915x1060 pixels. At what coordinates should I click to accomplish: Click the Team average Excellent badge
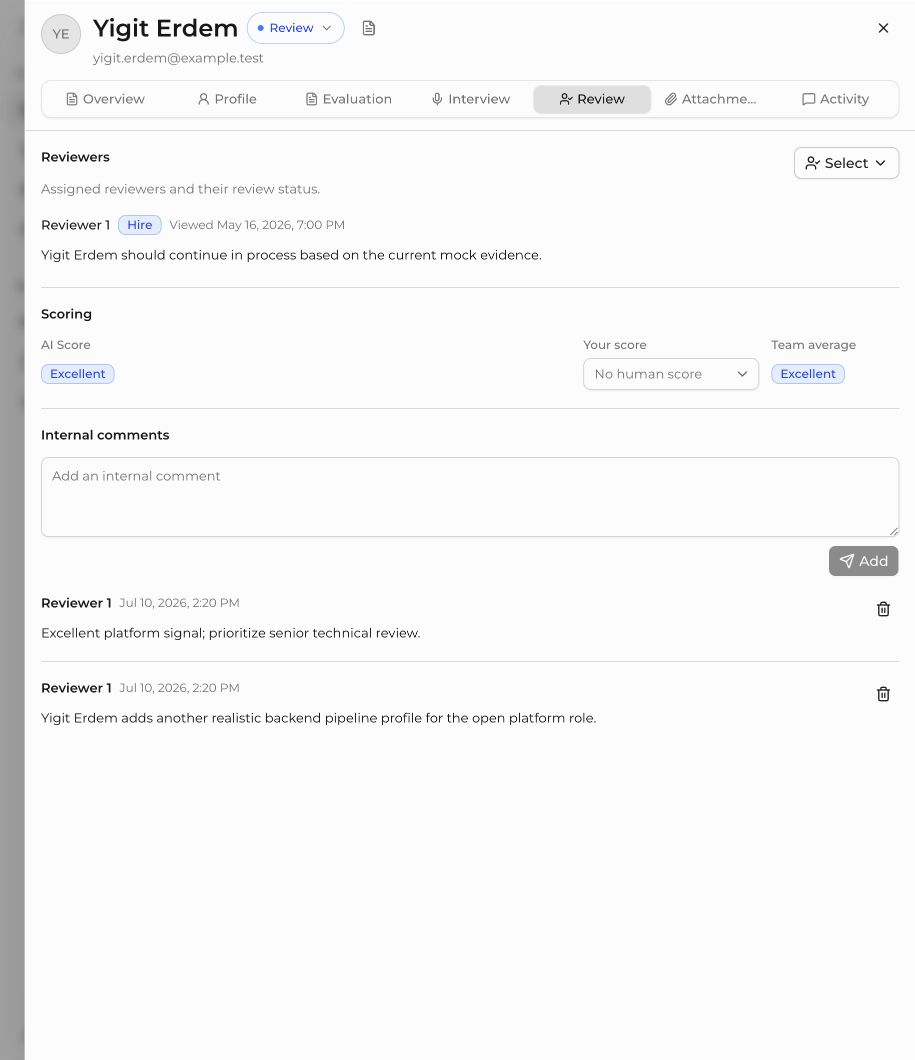click(x=808, y=374)
